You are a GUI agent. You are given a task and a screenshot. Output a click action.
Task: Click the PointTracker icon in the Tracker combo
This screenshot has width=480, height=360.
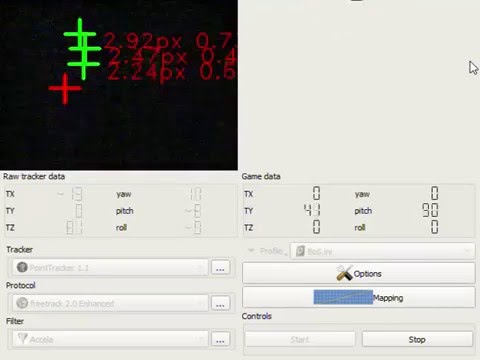click(x=22, y=267)
